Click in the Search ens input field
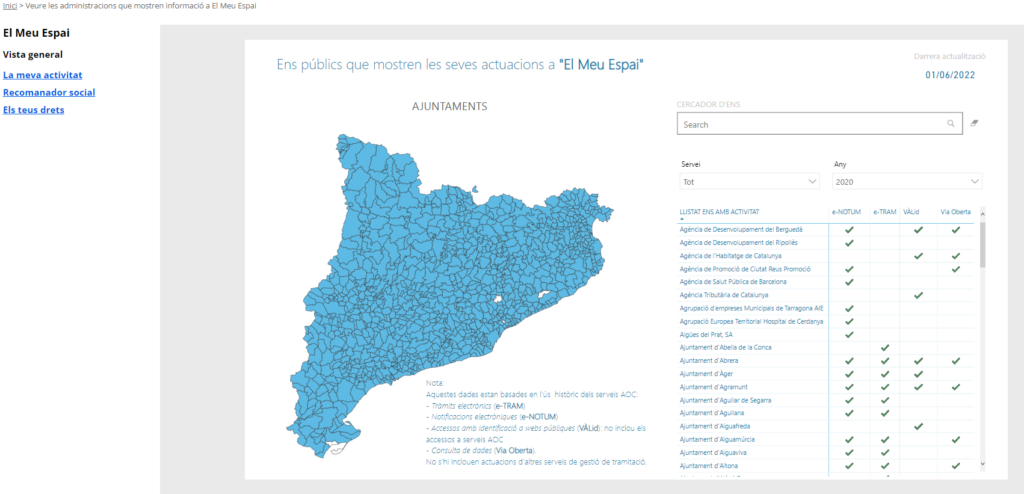The width and height of the screenshot is (1024, 494). pos(810,124)
